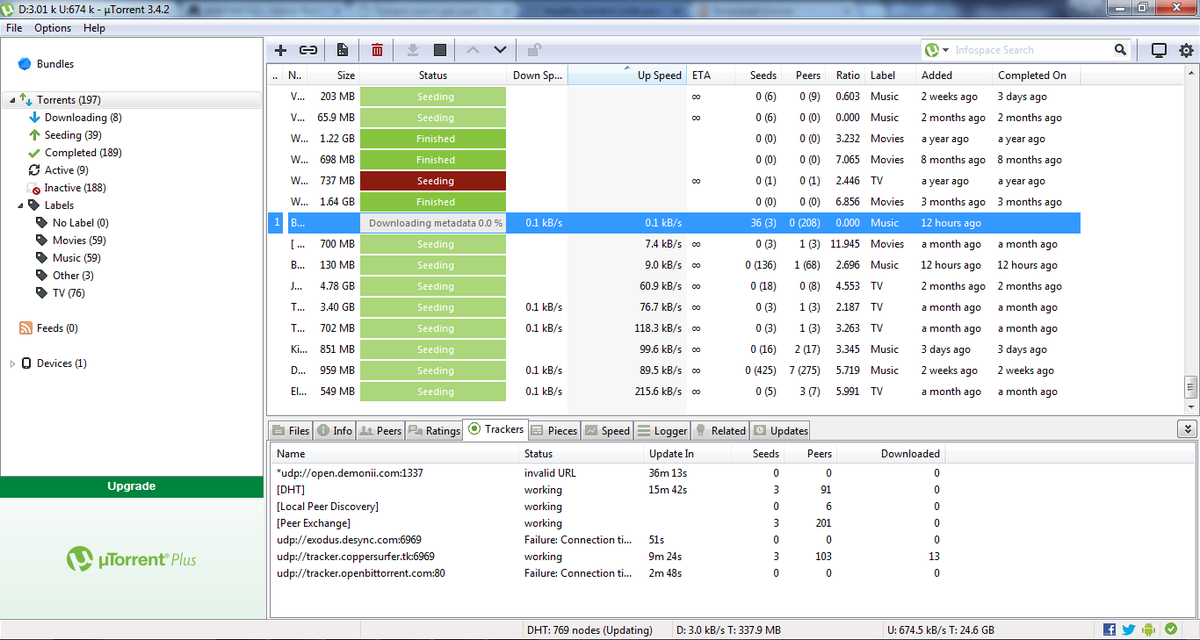Screen dimensions: 1200x640
Task: Click the µTorrent Plus banner
Action: (x=132, y=559)
